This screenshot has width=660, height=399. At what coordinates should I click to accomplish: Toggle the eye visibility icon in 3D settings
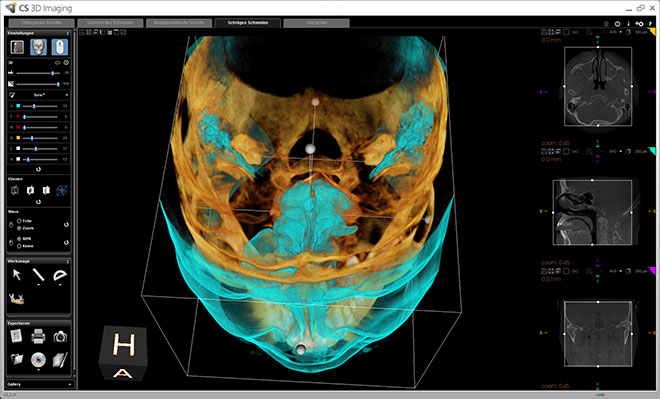click(58, 63)
